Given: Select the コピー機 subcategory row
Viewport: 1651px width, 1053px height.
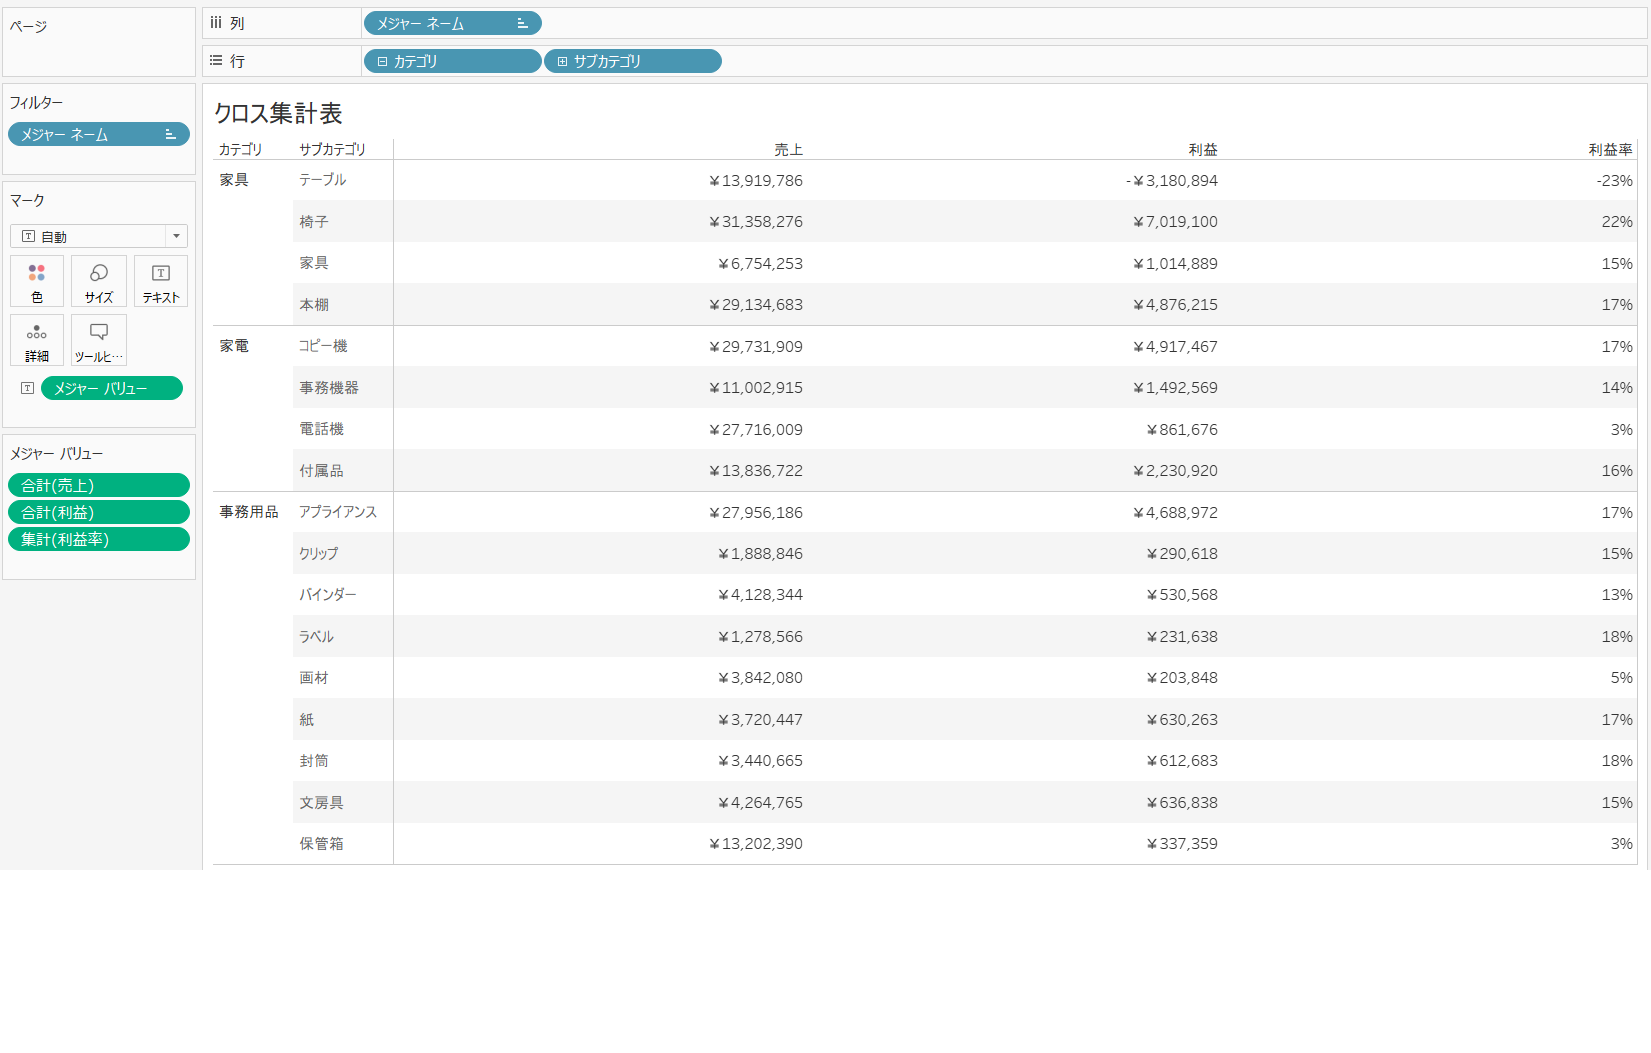Looking at the screenshot, I should point(323,346).
